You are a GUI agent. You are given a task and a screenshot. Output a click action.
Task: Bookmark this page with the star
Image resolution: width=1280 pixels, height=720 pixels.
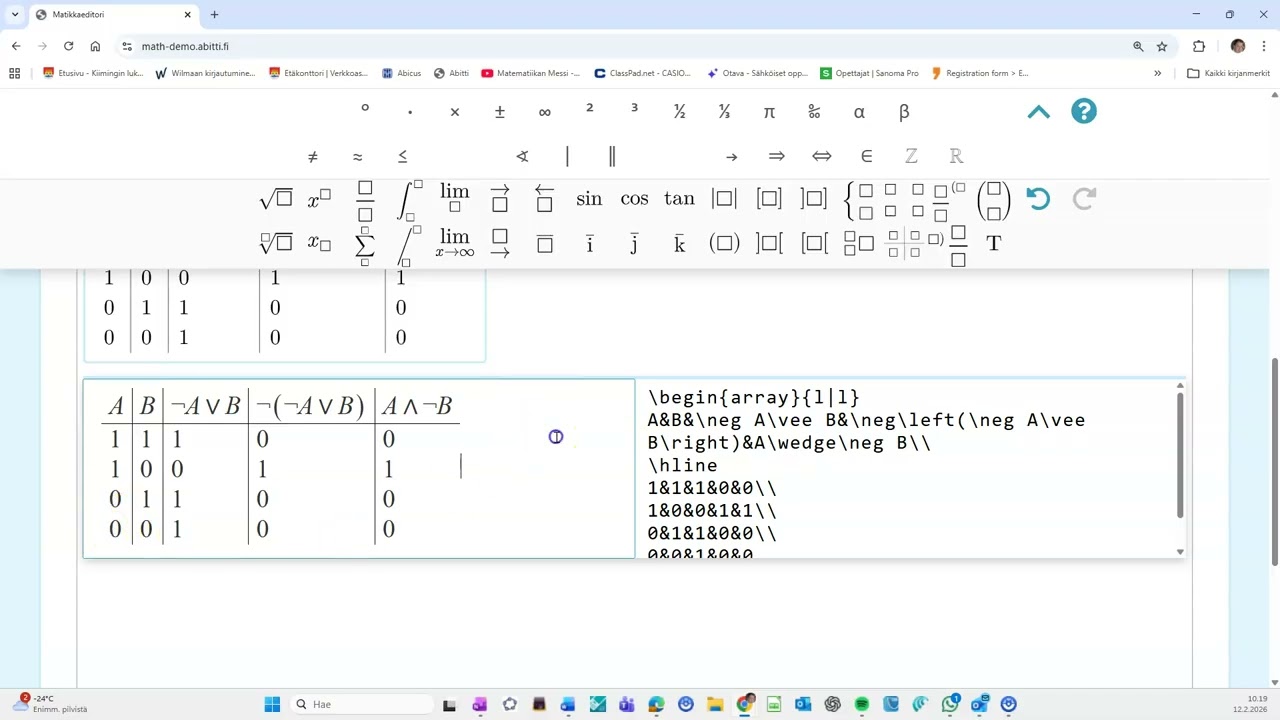(1162, 46)
